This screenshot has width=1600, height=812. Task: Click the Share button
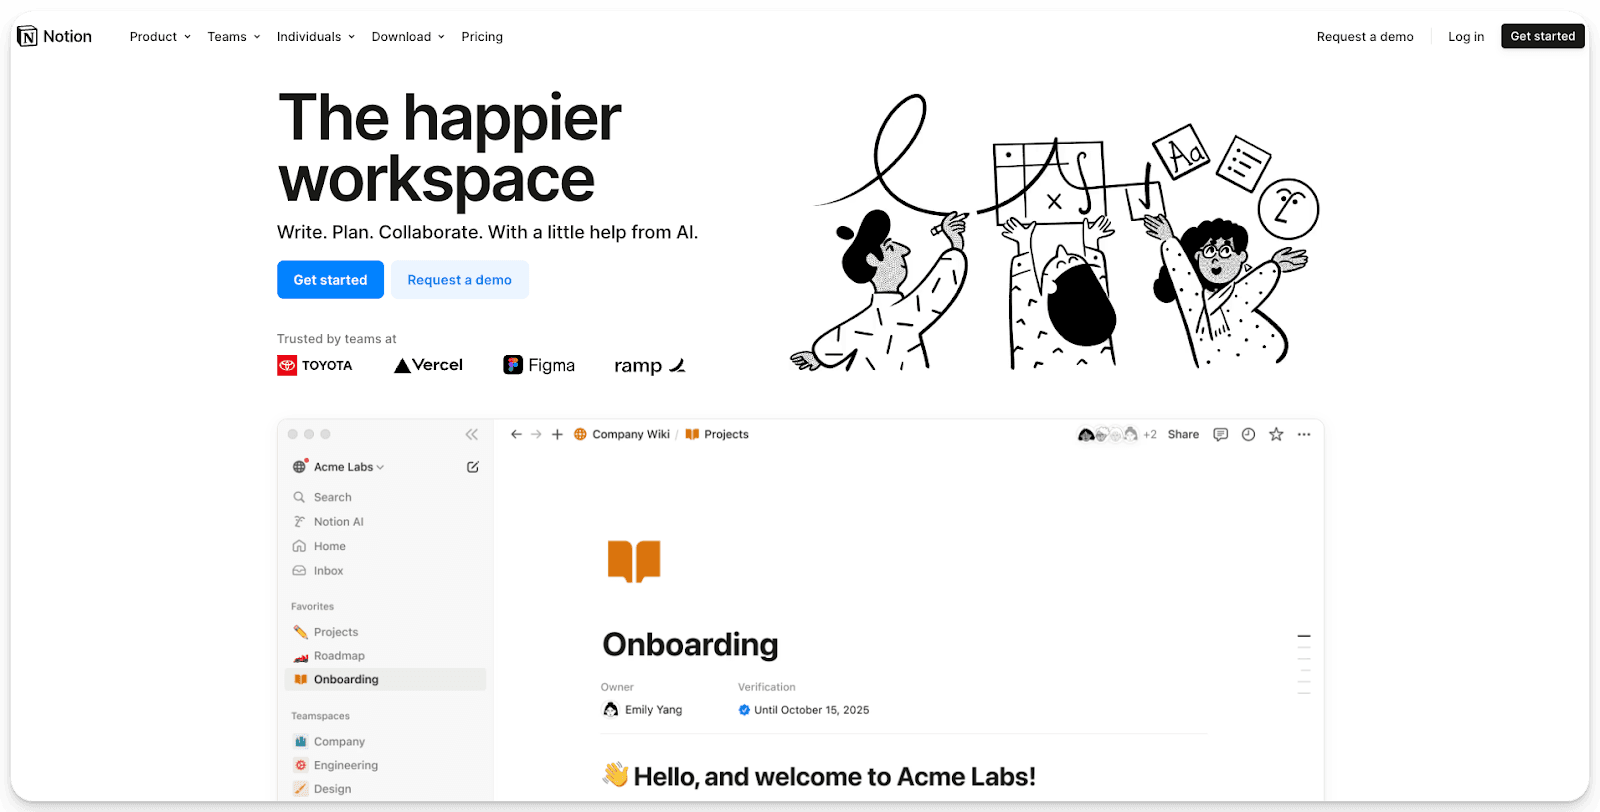pyautogui.click(x=1183, y=434)
